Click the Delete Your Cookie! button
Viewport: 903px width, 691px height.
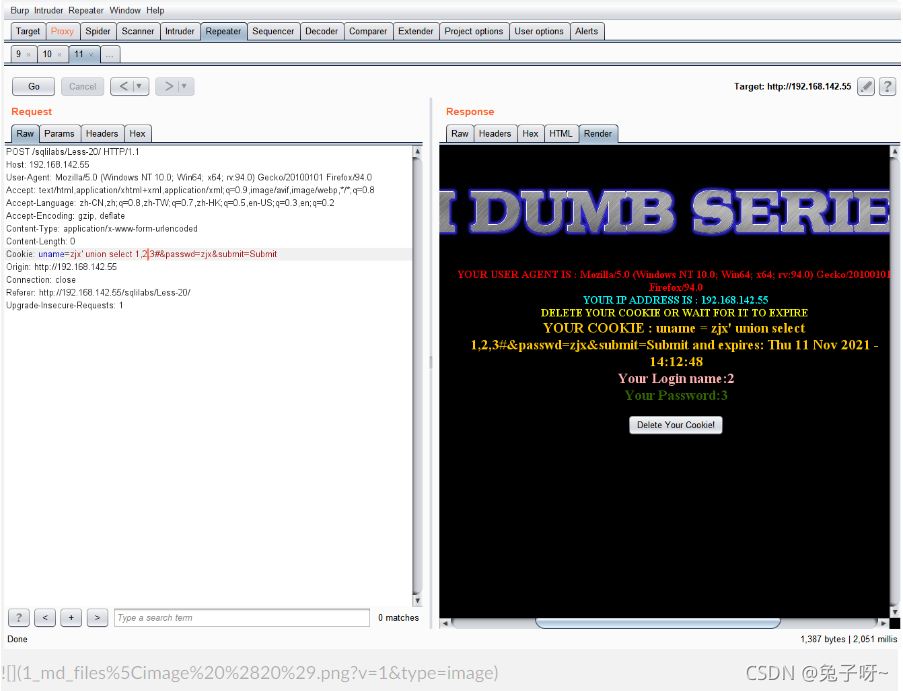click(676, 425)
